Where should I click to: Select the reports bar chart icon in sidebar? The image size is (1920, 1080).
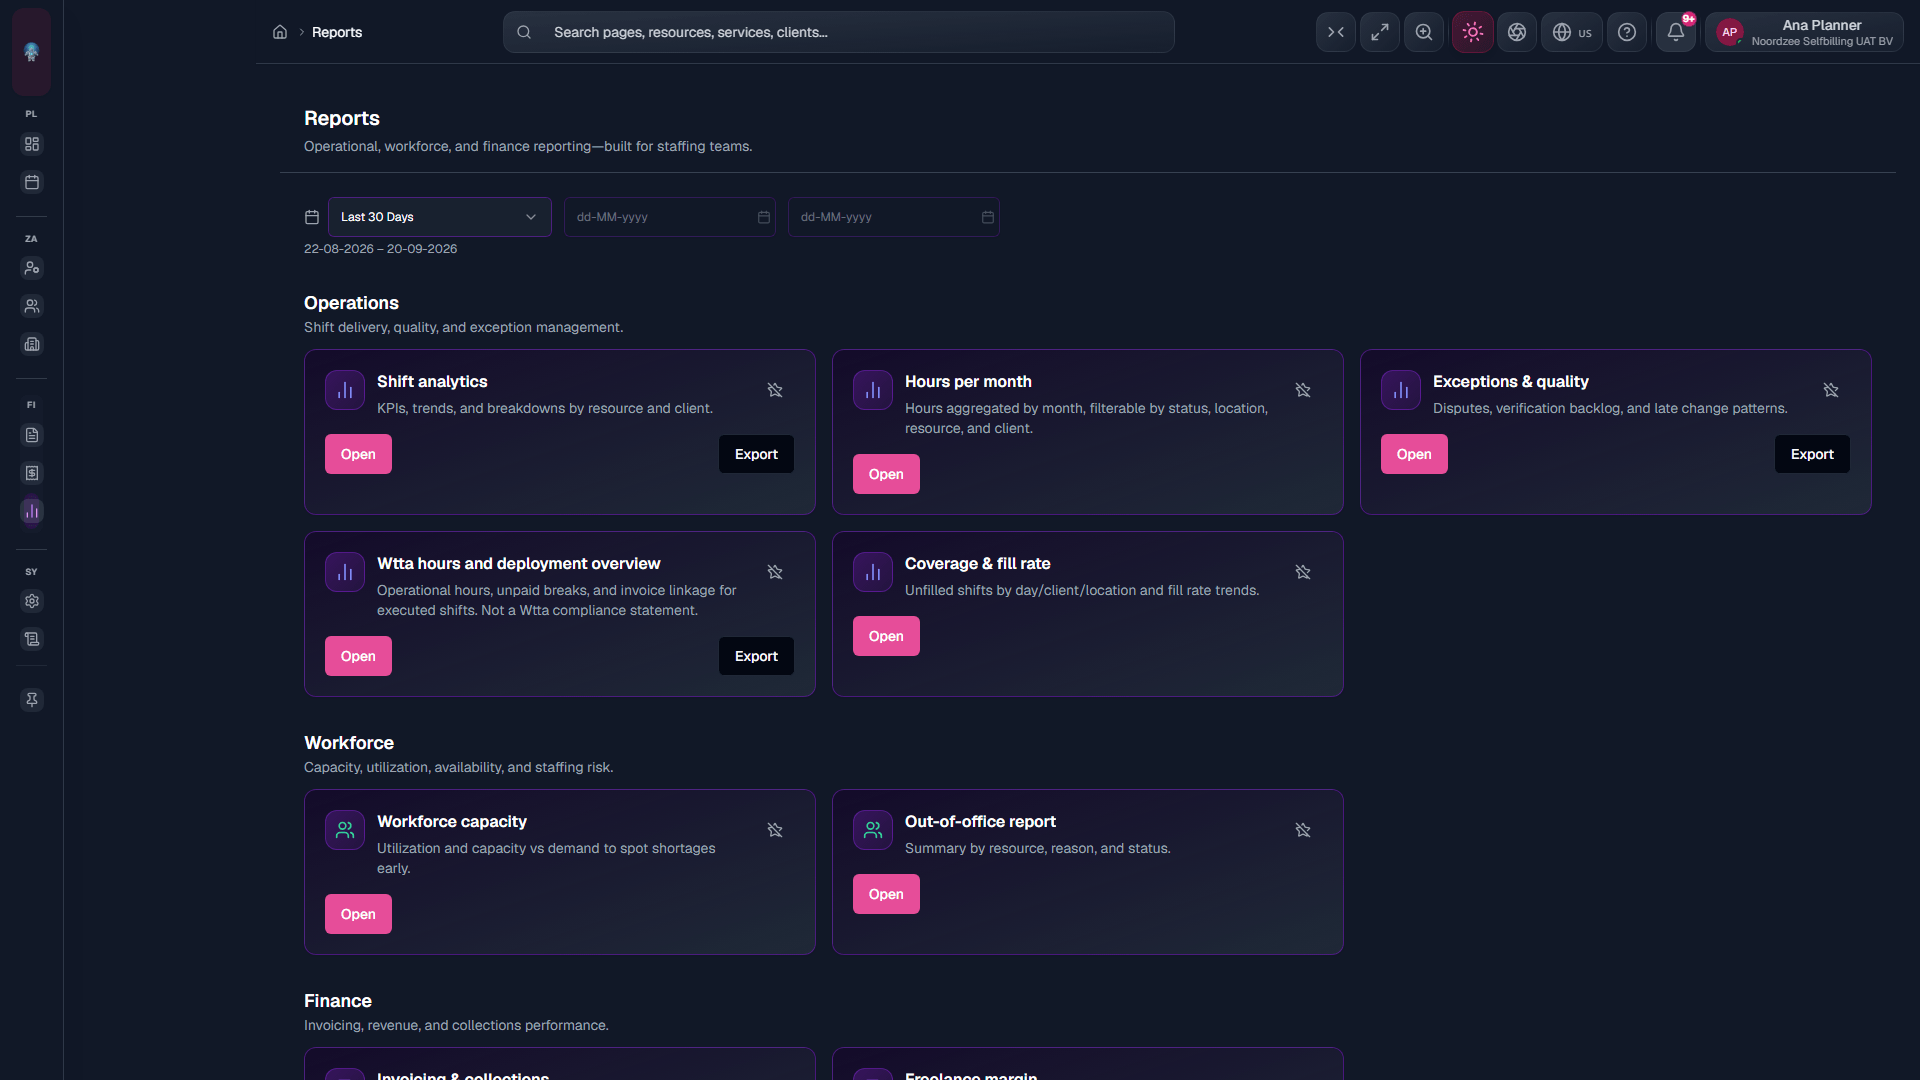(32, 511)
